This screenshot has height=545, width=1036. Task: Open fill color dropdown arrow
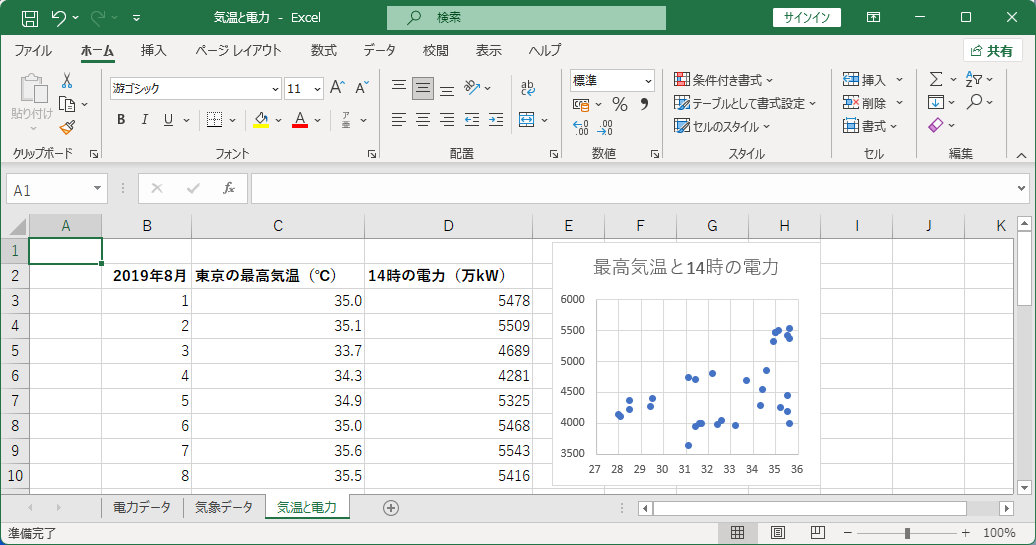(278, 120)
